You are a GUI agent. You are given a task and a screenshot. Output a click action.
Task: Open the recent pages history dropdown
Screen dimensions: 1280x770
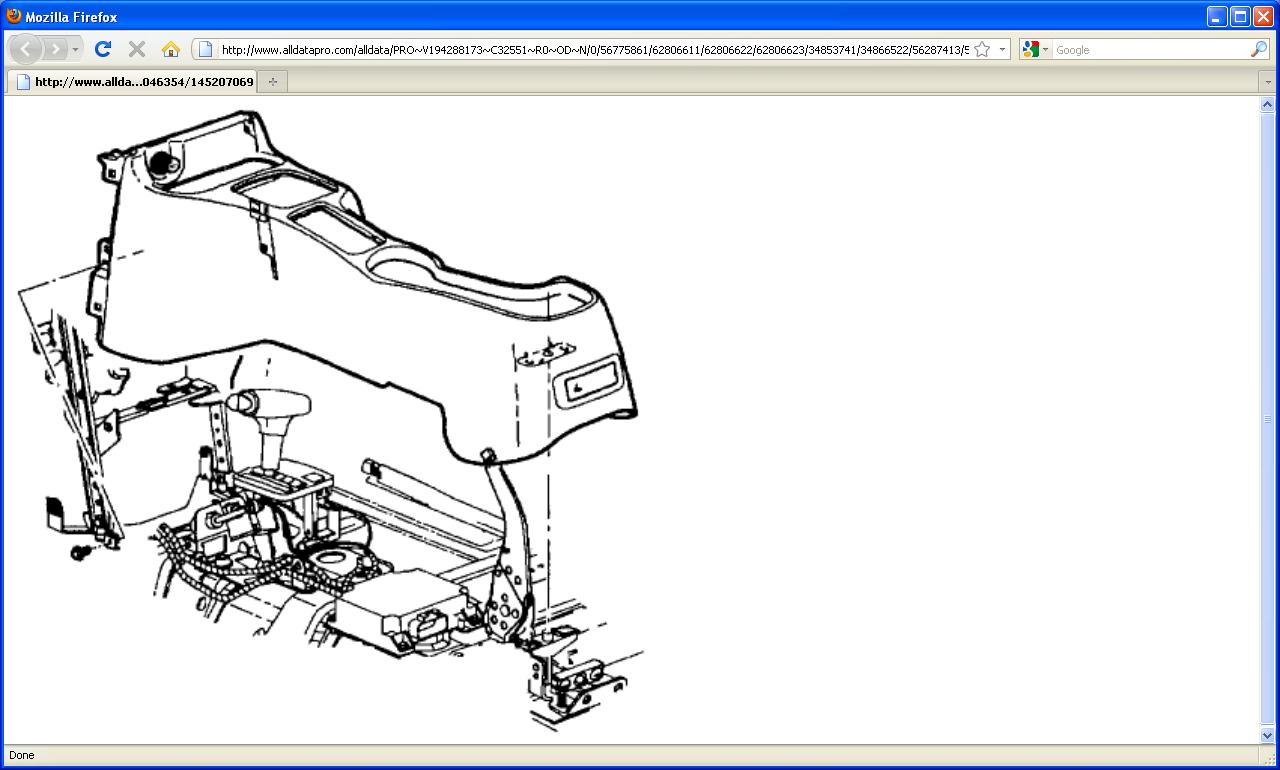(75, 49)
